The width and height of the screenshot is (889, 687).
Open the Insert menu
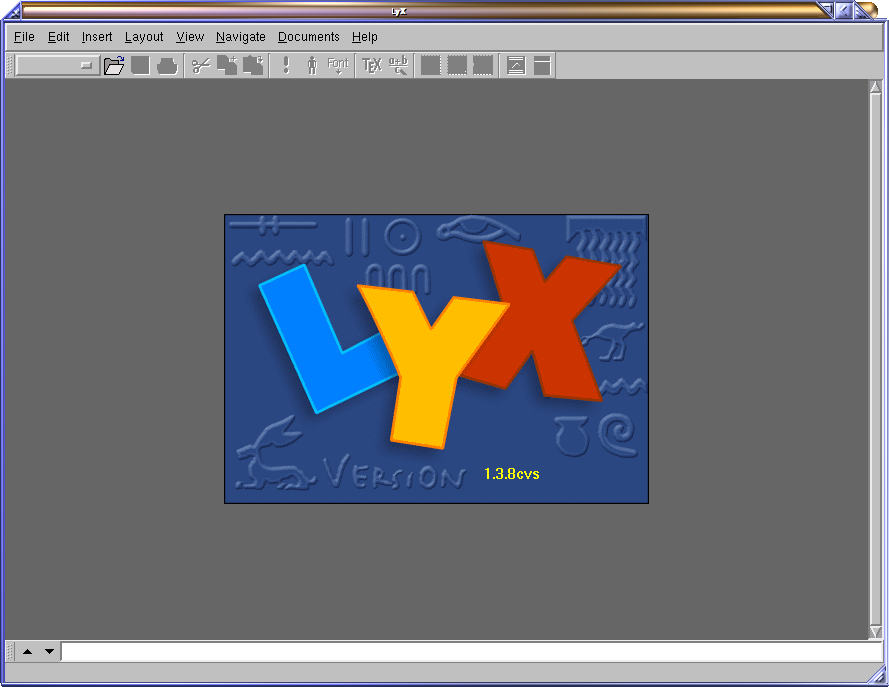click(97, 37)
